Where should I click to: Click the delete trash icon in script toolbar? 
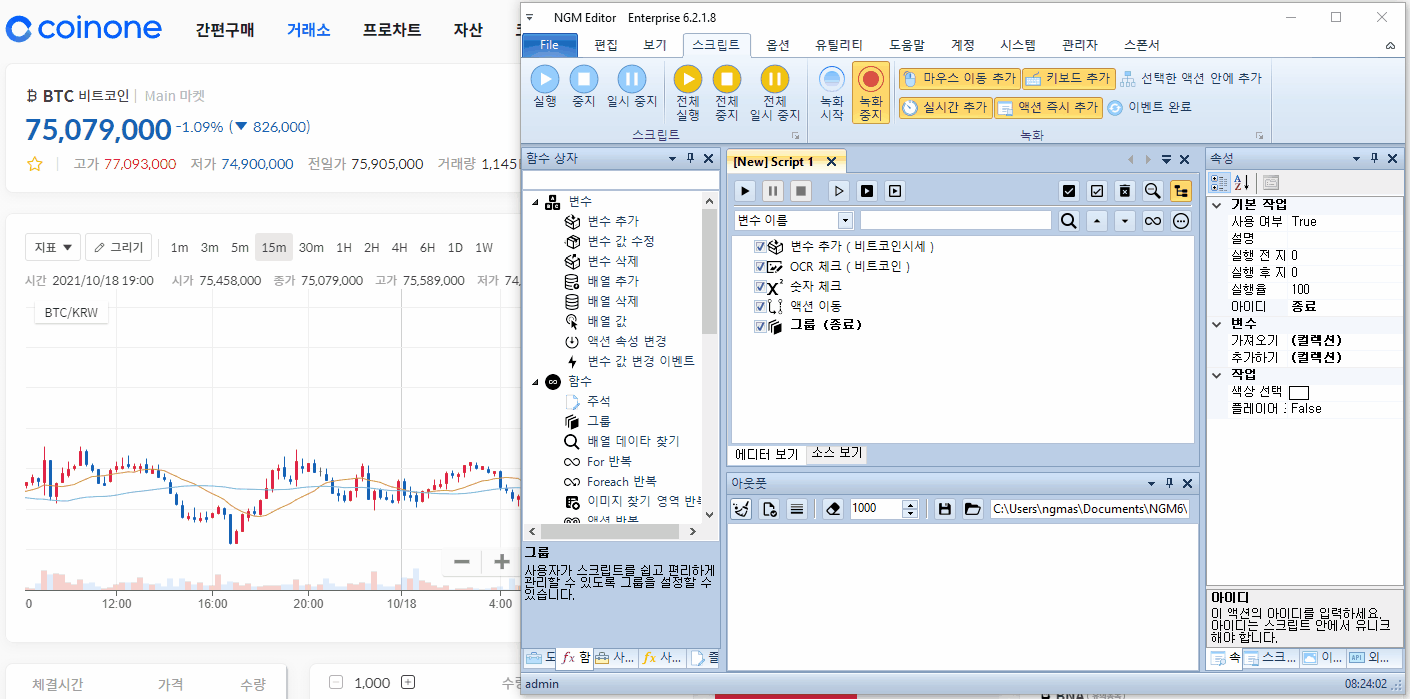click(x=1125, y=191)
